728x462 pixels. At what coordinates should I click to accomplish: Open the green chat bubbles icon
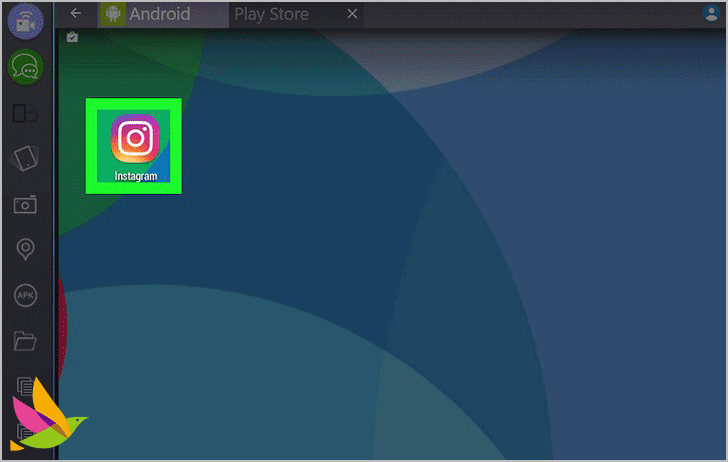click(x=26, y=67)
